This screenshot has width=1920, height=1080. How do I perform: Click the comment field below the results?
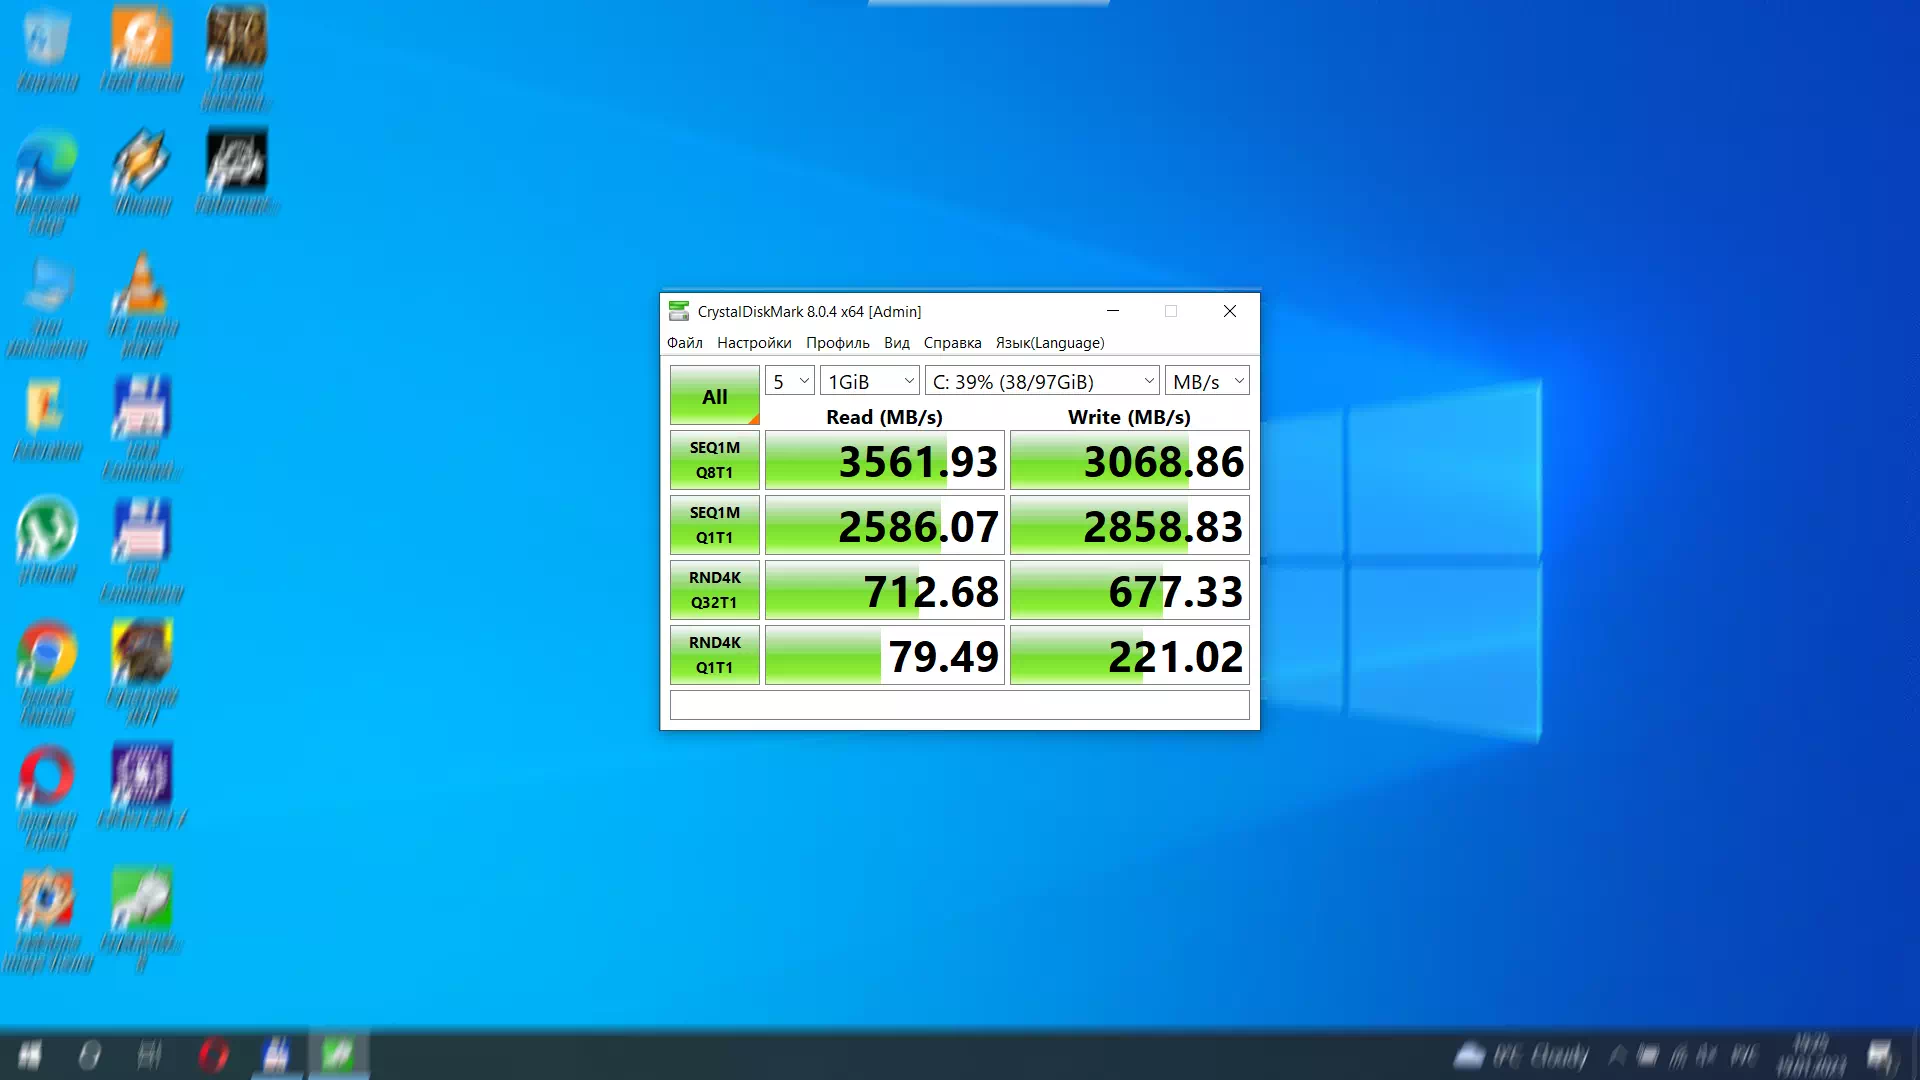coord(958,705)
